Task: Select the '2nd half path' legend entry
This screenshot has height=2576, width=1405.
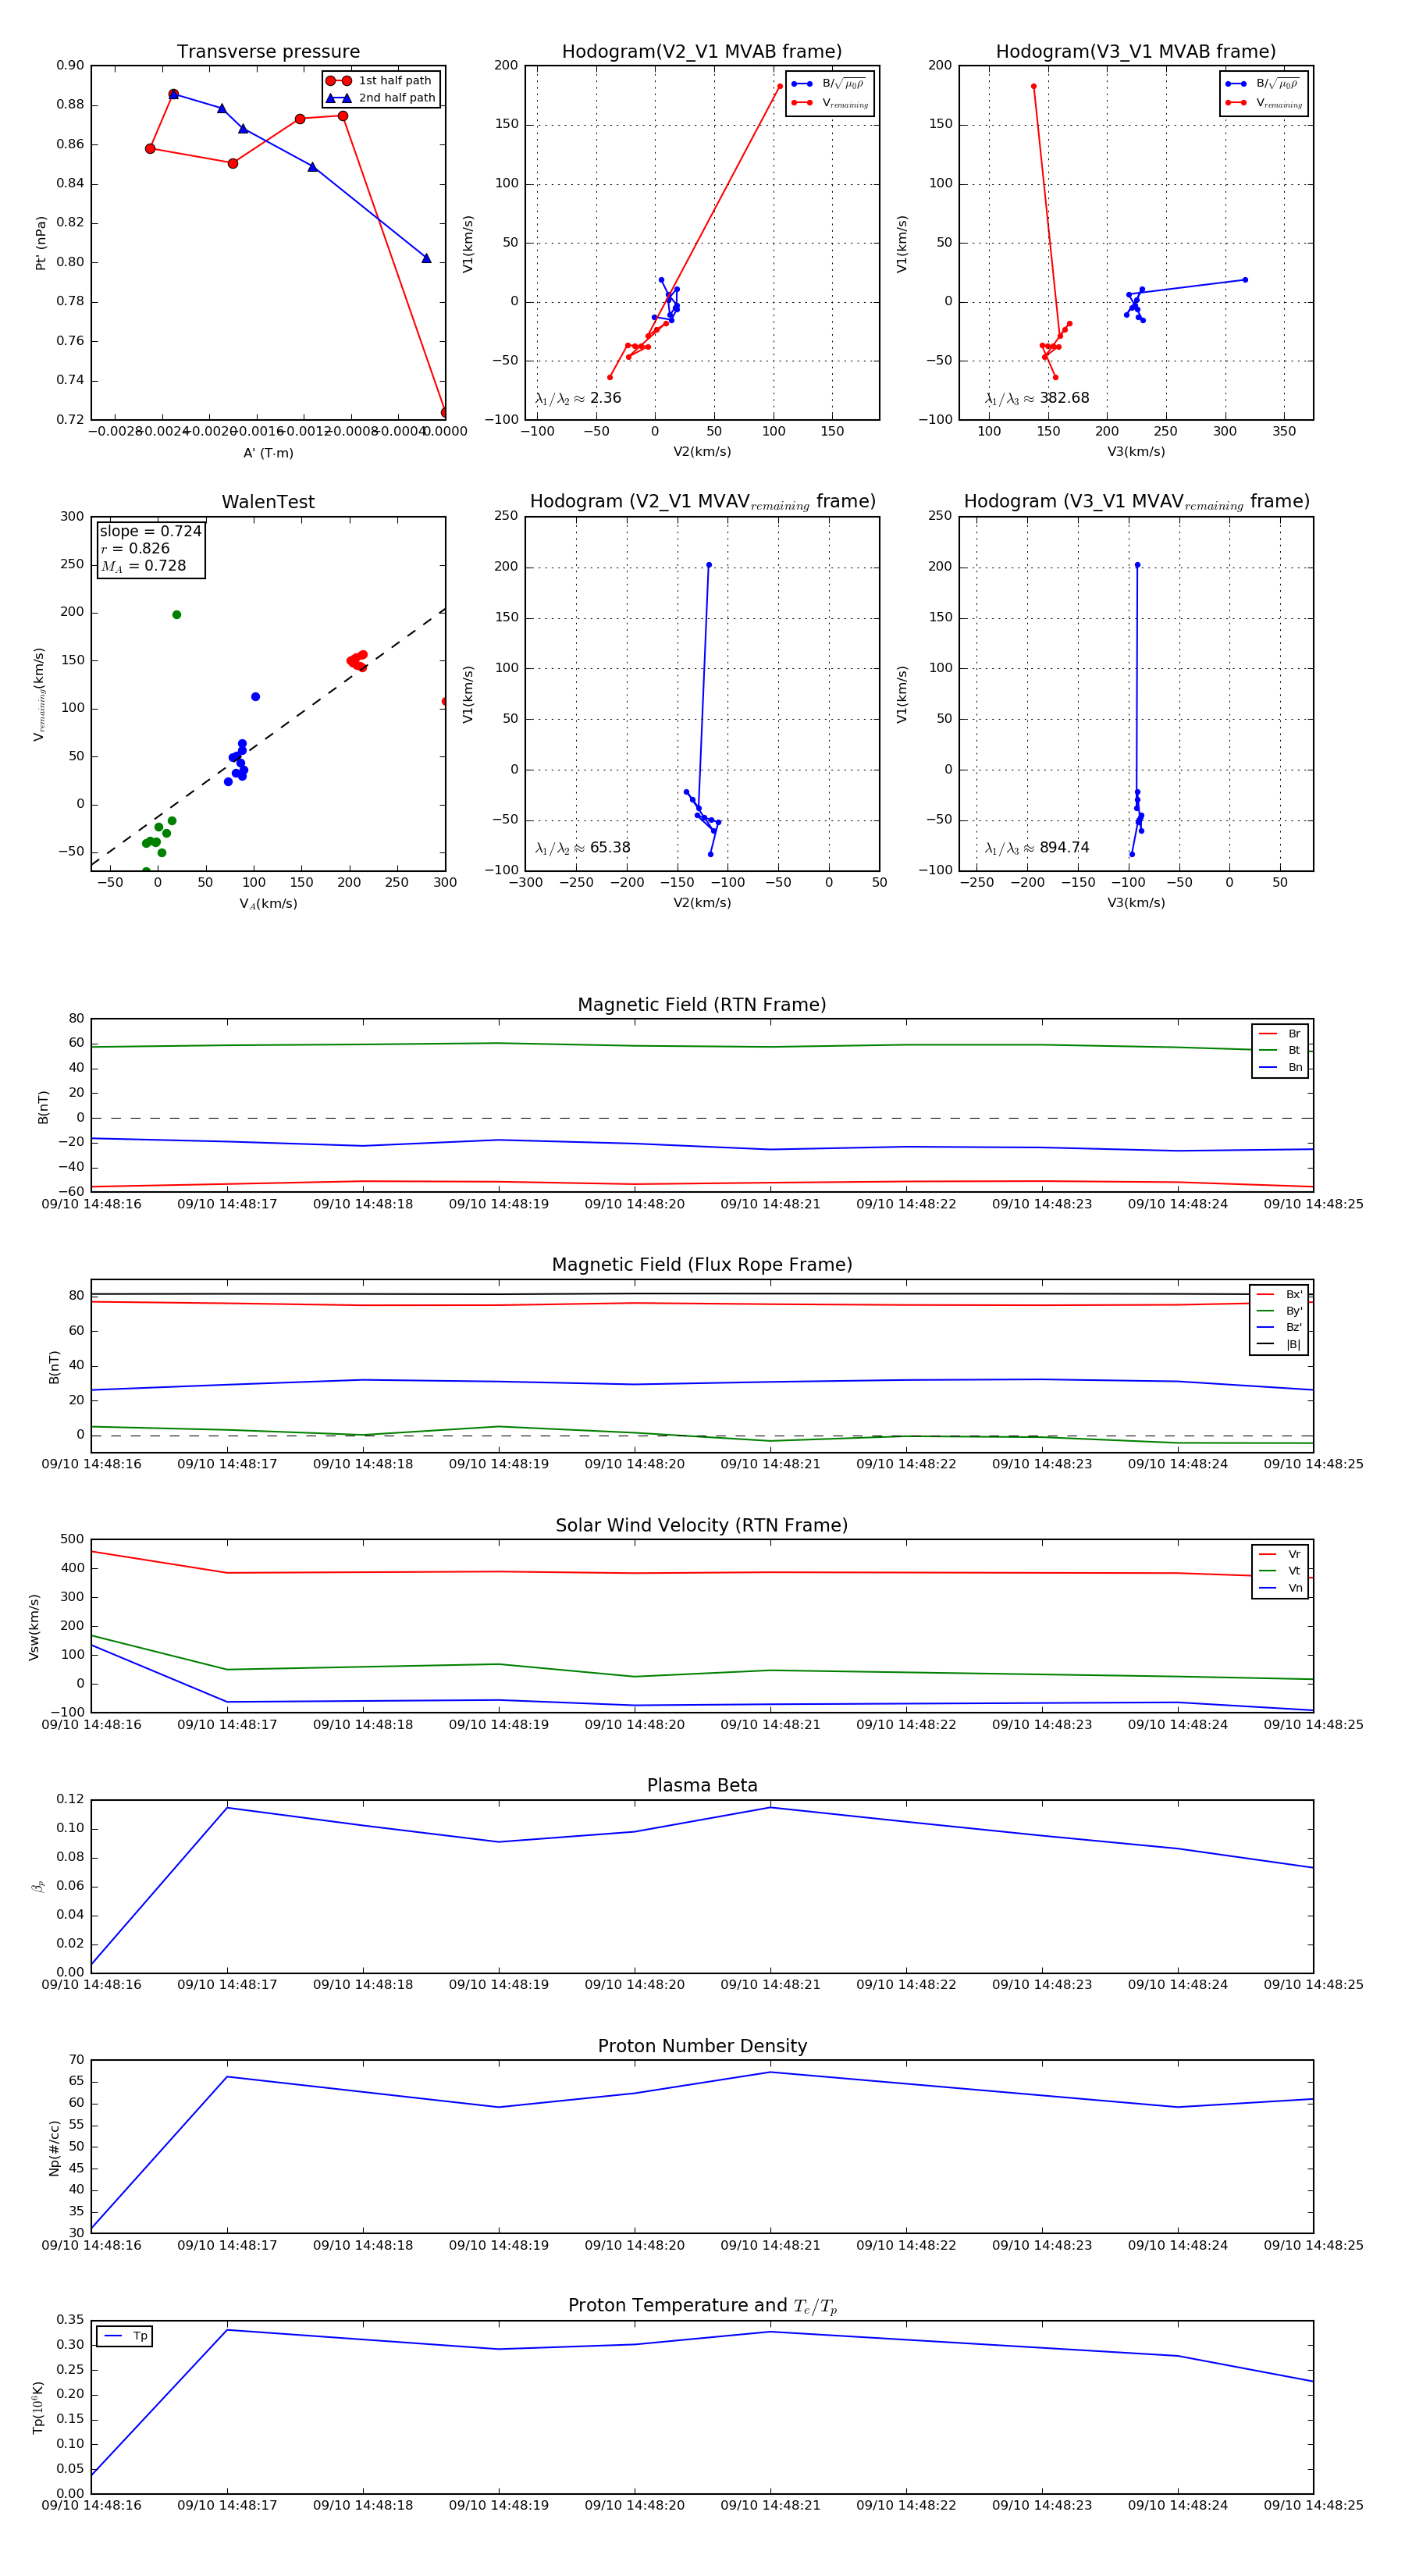Action: coord(380,98)
